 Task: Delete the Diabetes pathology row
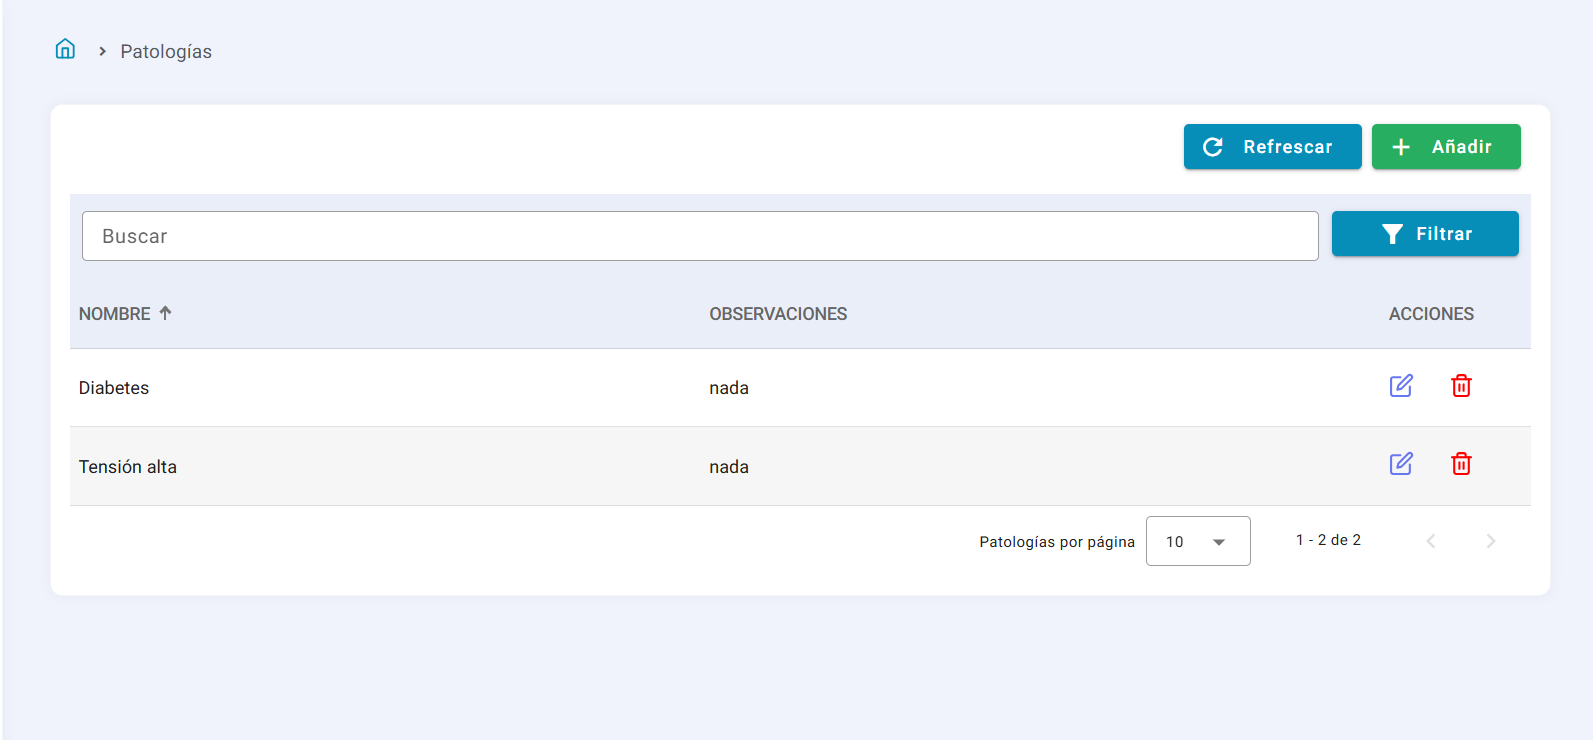coord(1461,386)
